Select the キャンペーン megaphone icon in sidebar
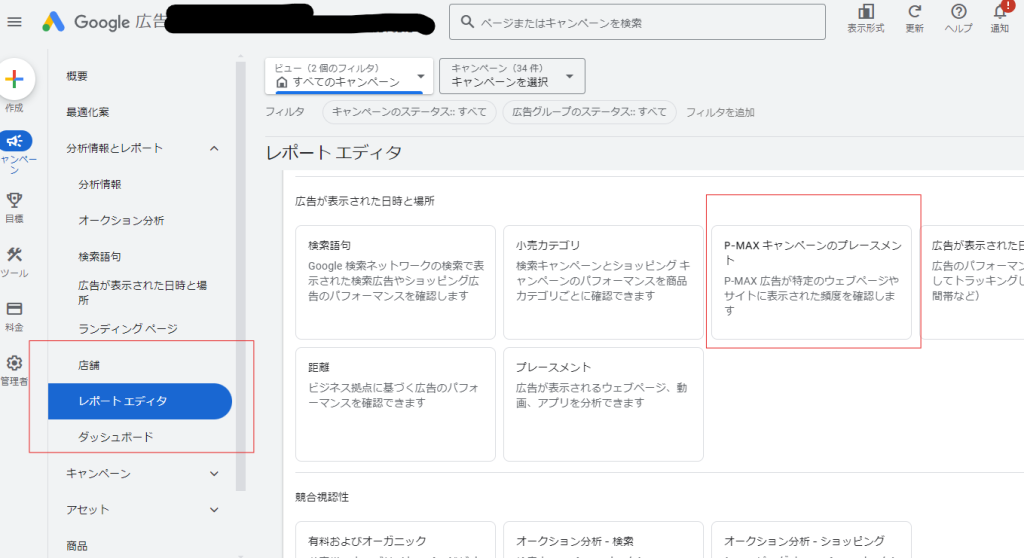Screen dimensions: 1024x558 [x=15, y=142]
